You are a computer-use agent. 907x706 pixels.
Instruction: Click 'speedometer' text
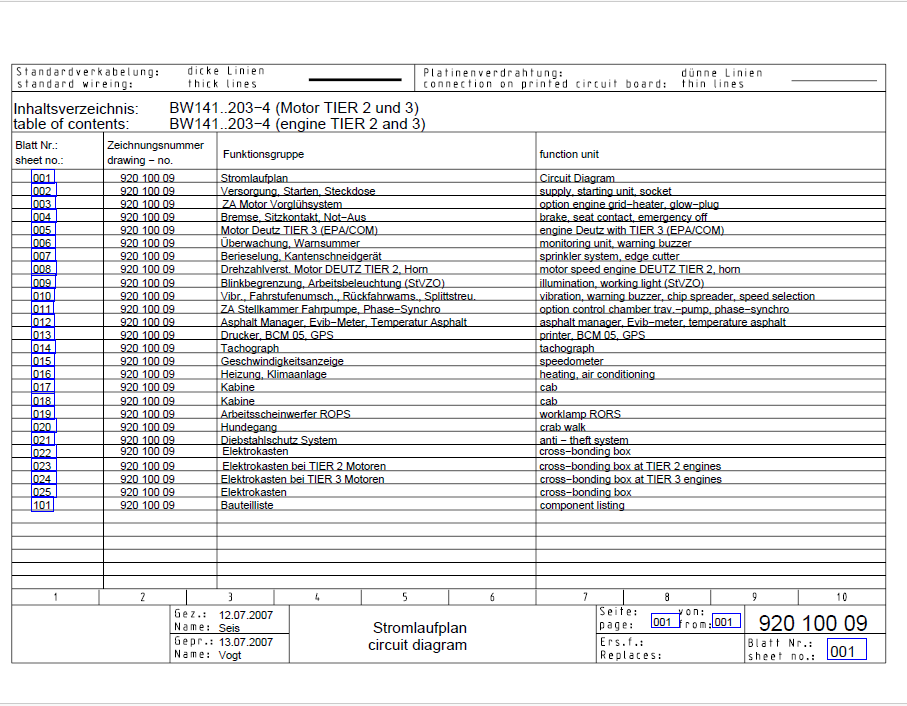coord(571,361)
